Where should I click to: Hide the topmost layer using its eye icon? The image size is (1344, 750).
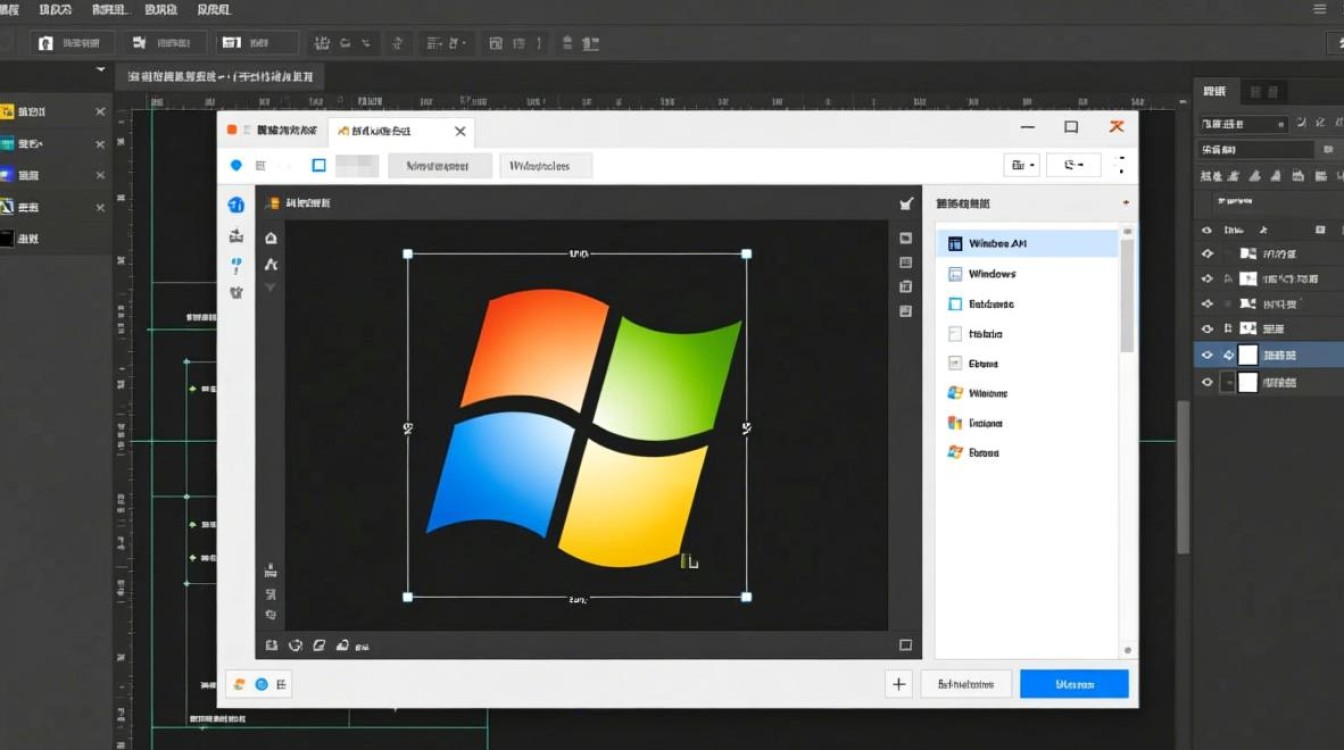(1206, 253)
